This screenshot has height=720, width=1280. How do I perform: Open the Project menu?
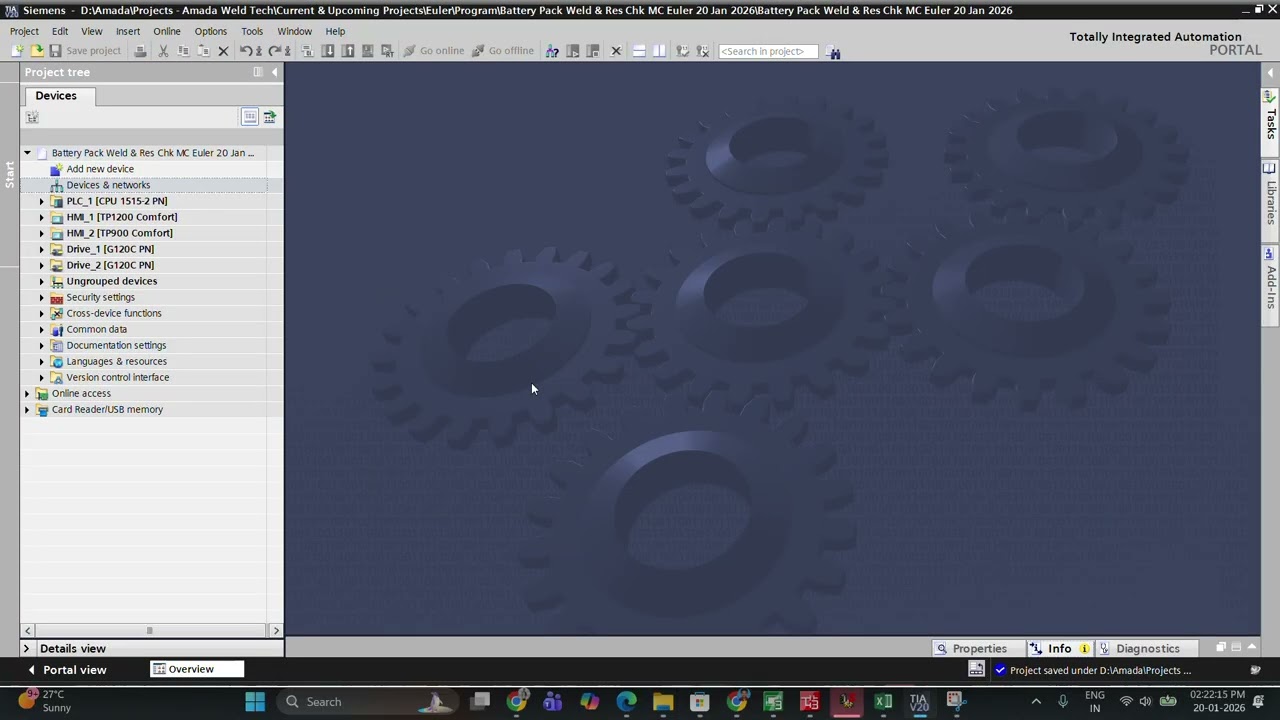(24, 31)
